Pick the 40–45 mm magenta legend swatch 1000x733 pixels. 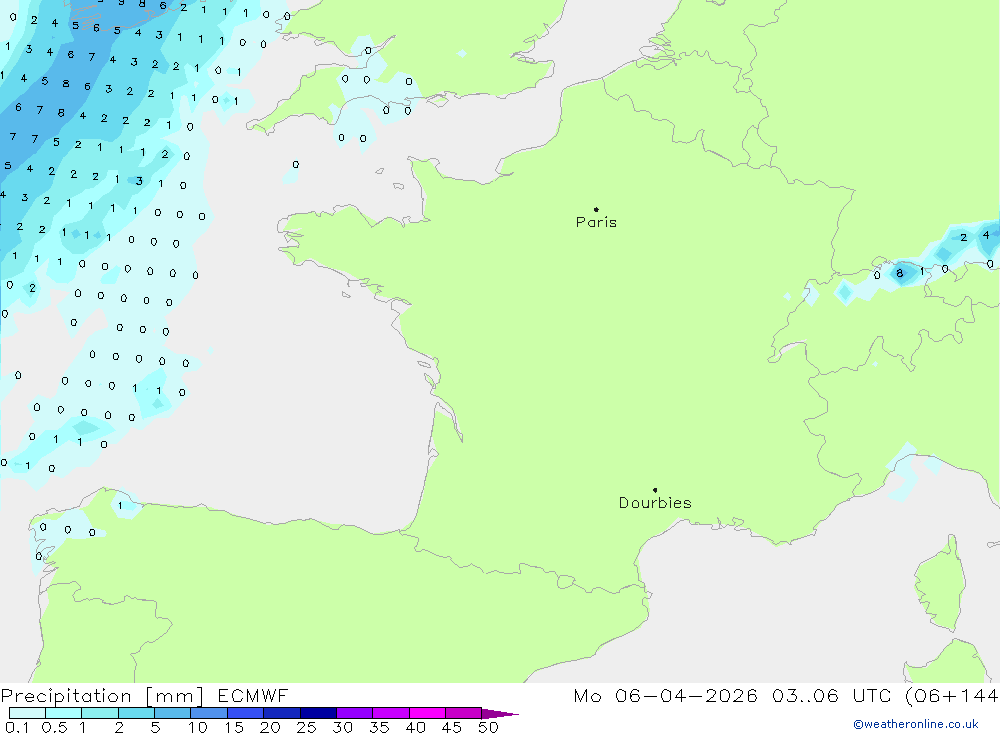(x=427, y=713)
